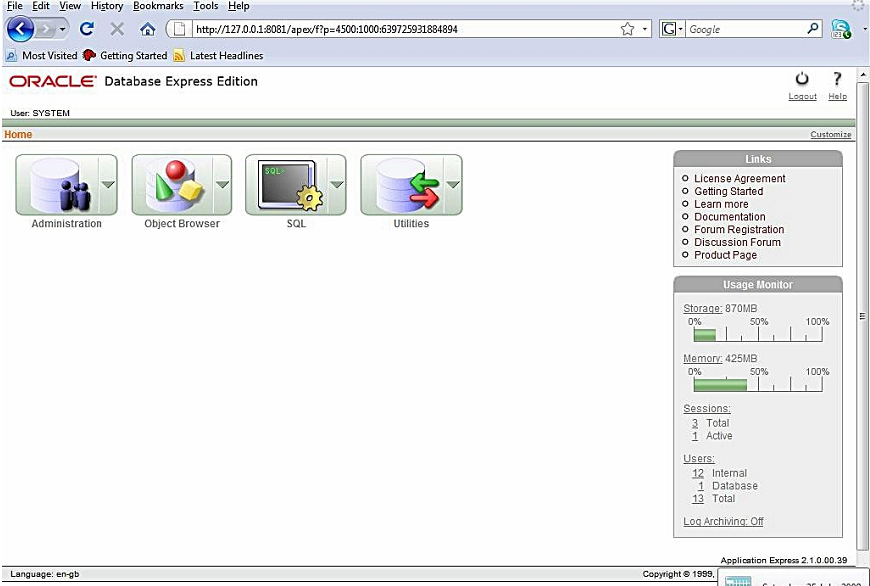Open the Edit menu
The image size is (870, 586).
41,6
